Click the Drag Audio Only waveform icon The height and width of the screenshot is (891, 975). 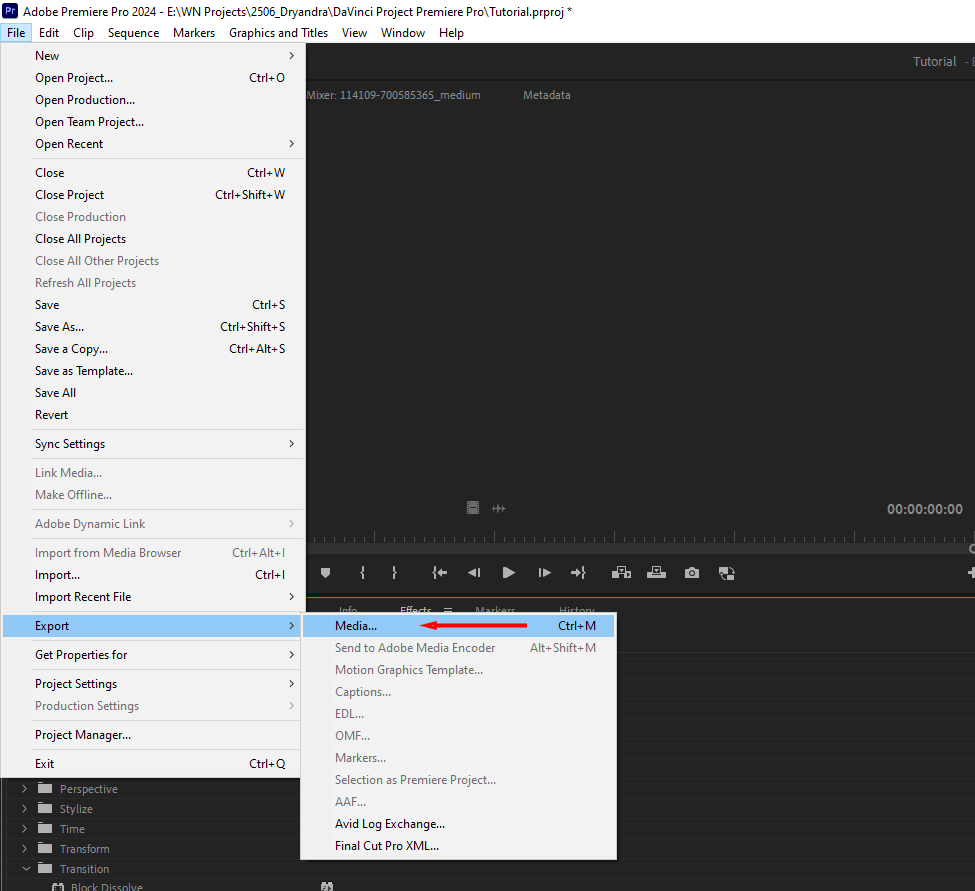coord(499,509)
